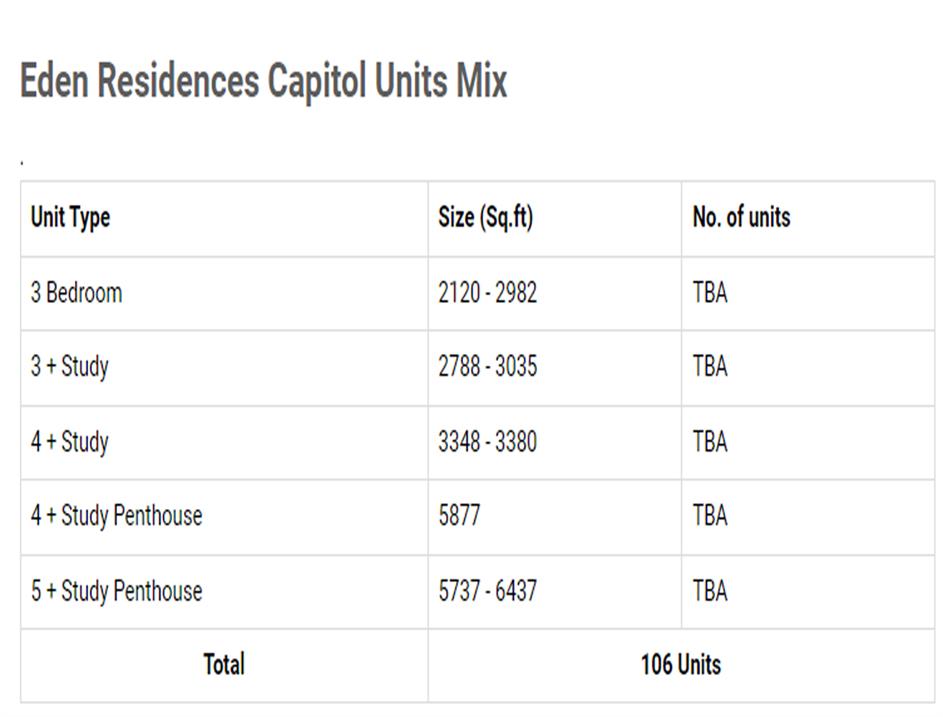The width and height of the screenshot is (943, 717).
Task: Select the 5 + Study Penthouse cell
Action: coord(116,591)
